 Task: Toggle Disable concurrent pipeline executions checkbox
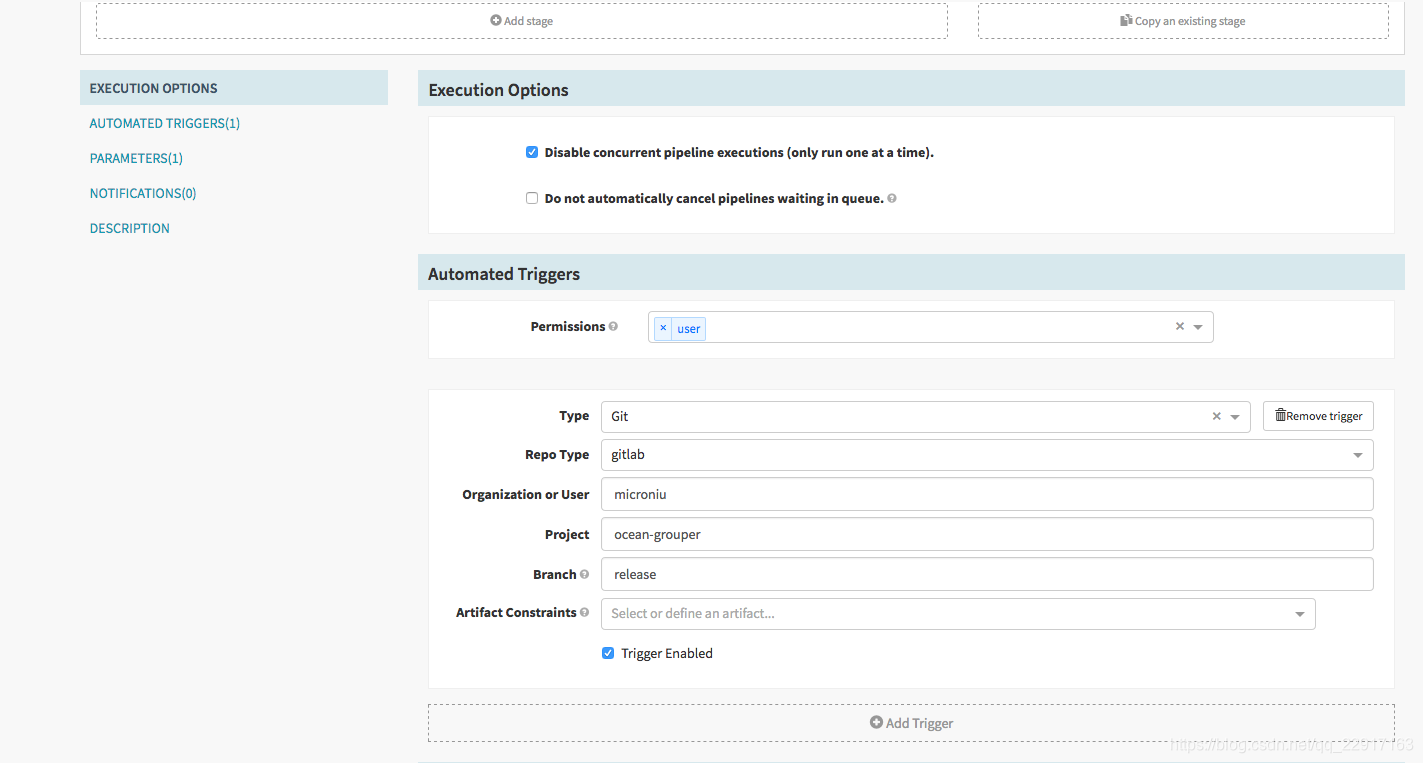(x=532, y=153)
